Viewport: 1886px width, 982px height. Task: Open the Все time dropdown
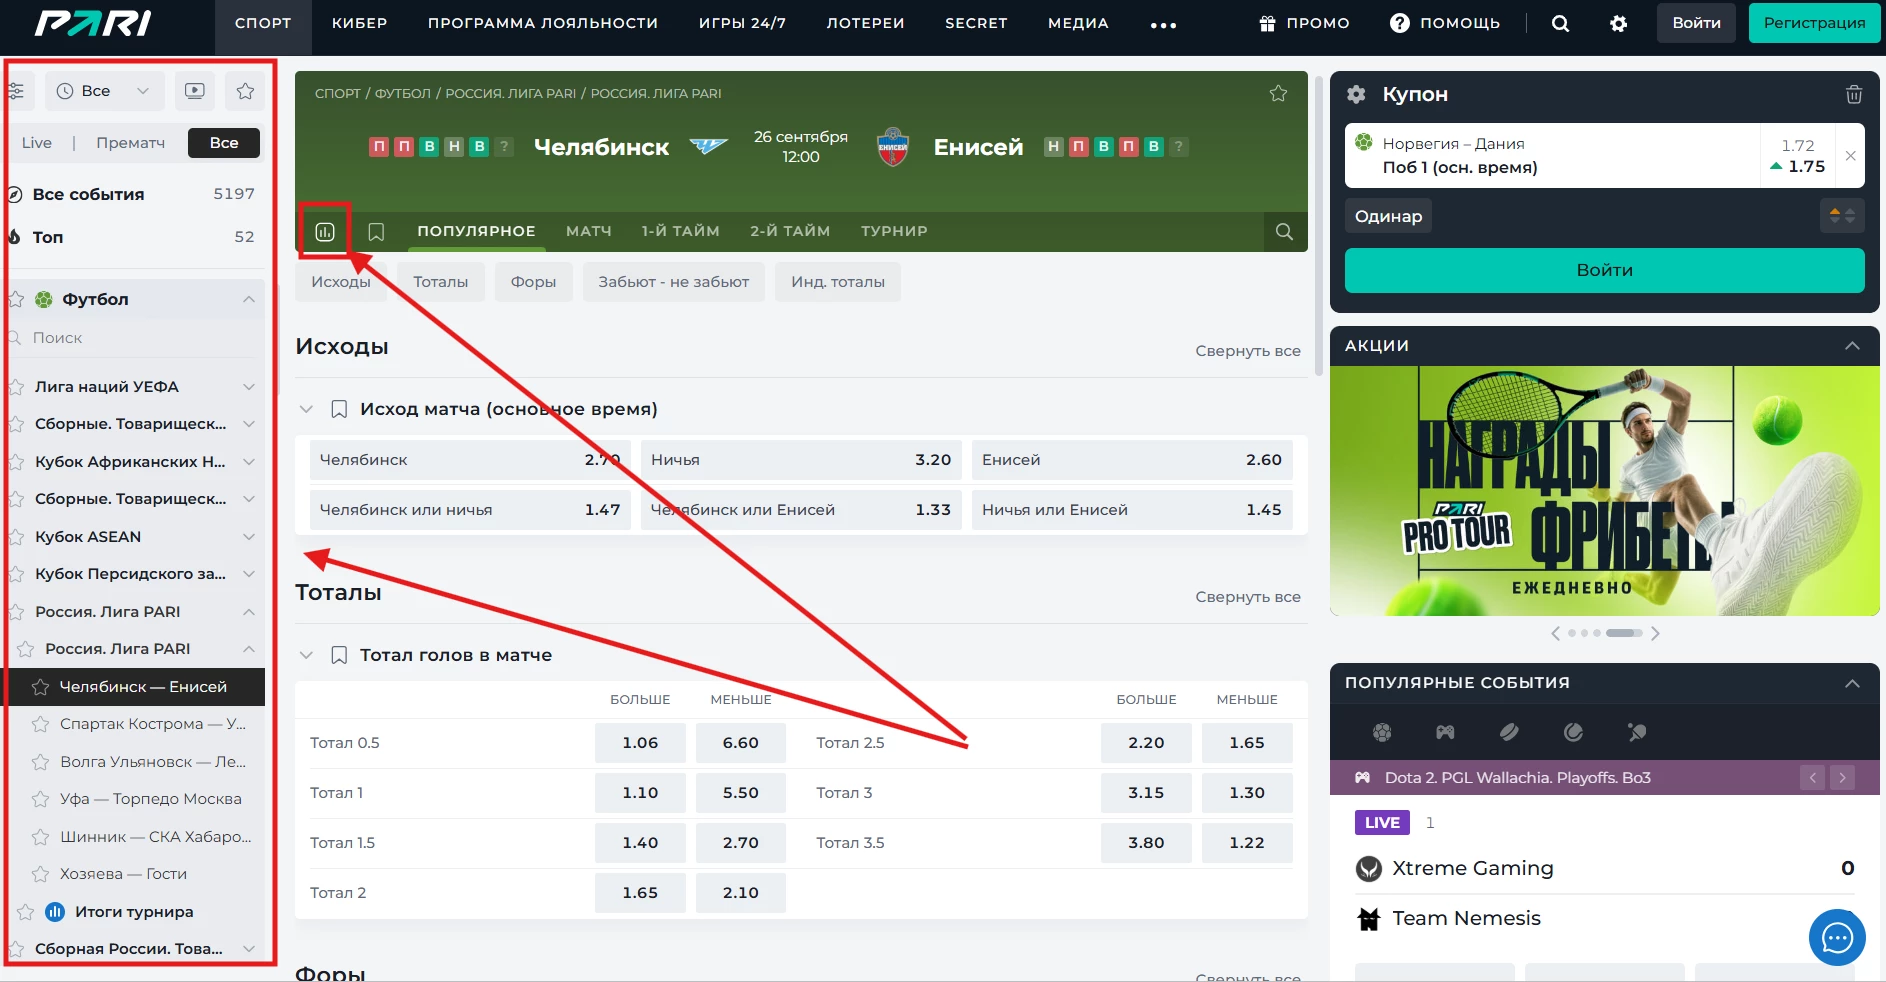(x=104, y=91)
